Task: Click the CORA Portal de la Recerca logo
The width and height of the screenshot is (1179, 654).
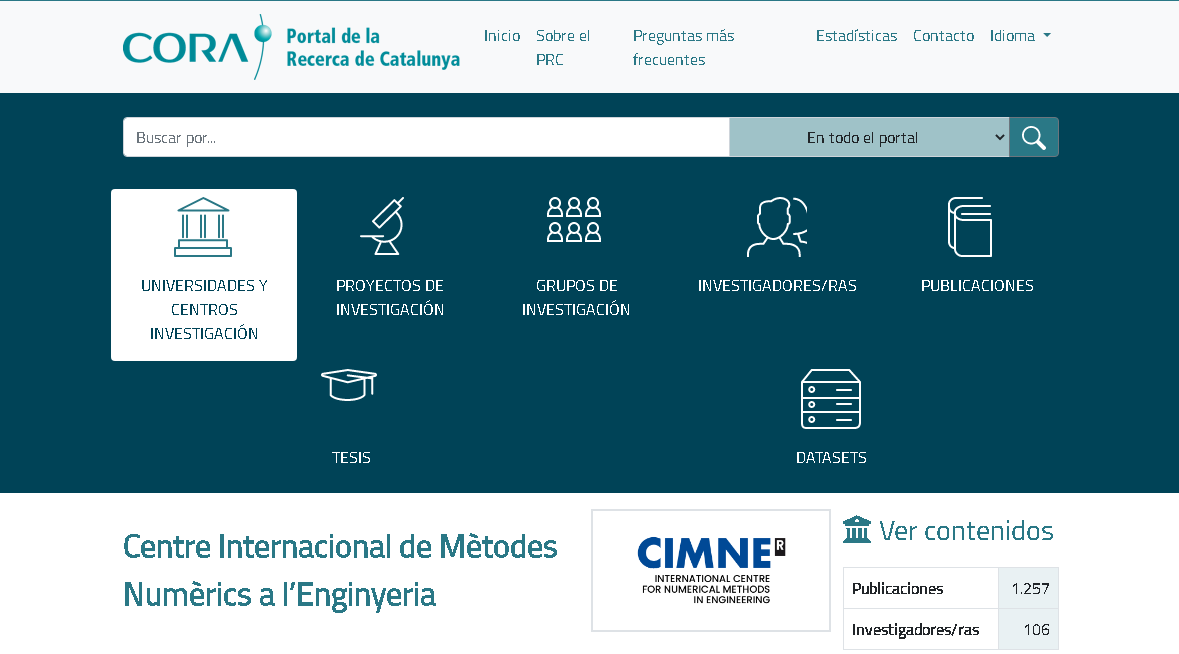Action: click(291, 47)
